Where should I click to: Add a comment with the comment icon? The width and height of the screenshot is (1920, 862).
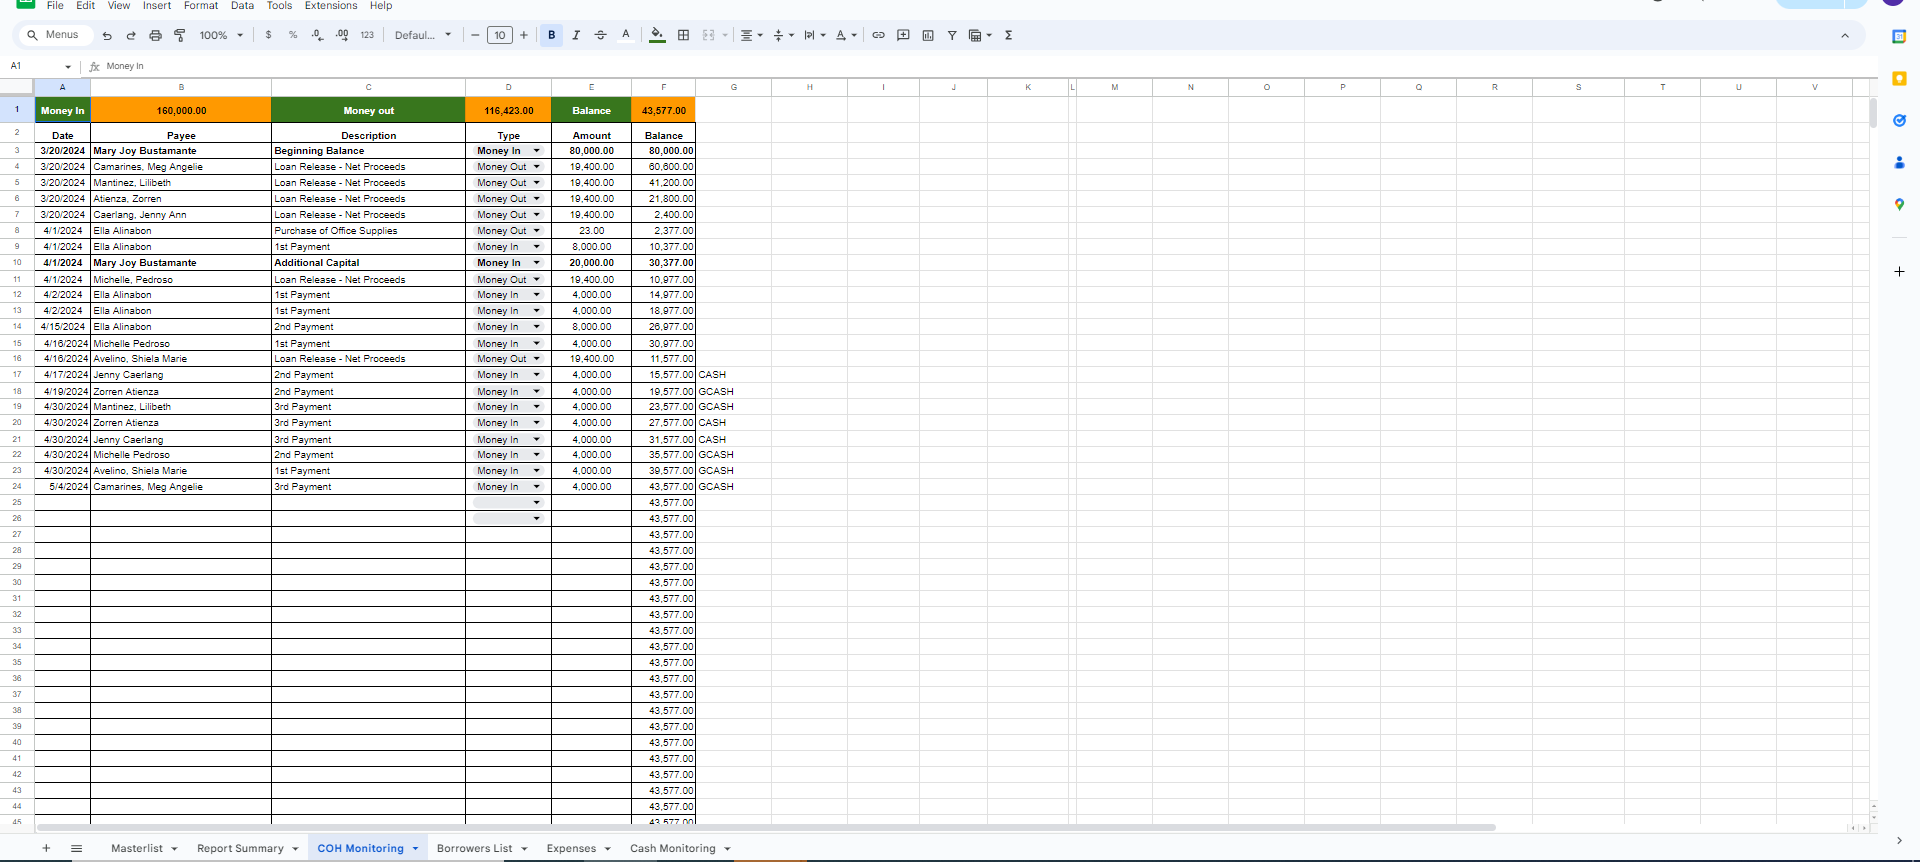(x=903, y=35)
